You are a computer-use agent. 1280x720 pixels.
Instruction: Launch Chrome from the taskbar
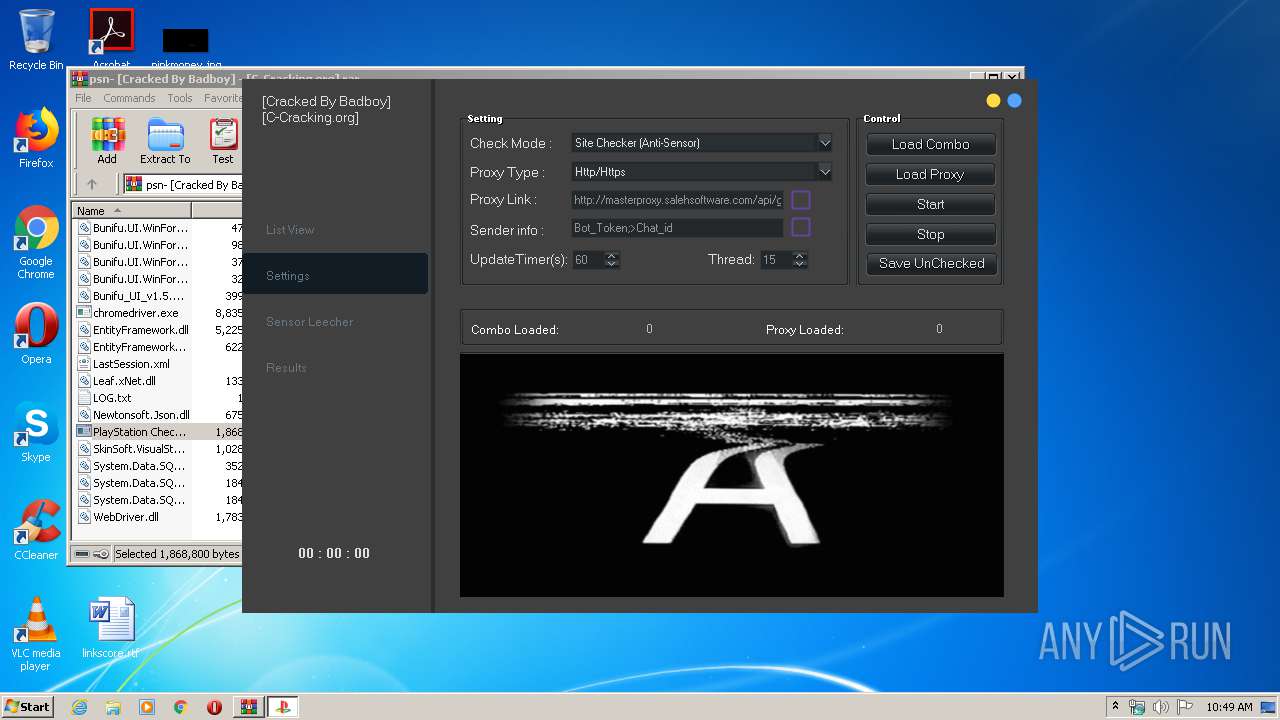coord(180,707)
